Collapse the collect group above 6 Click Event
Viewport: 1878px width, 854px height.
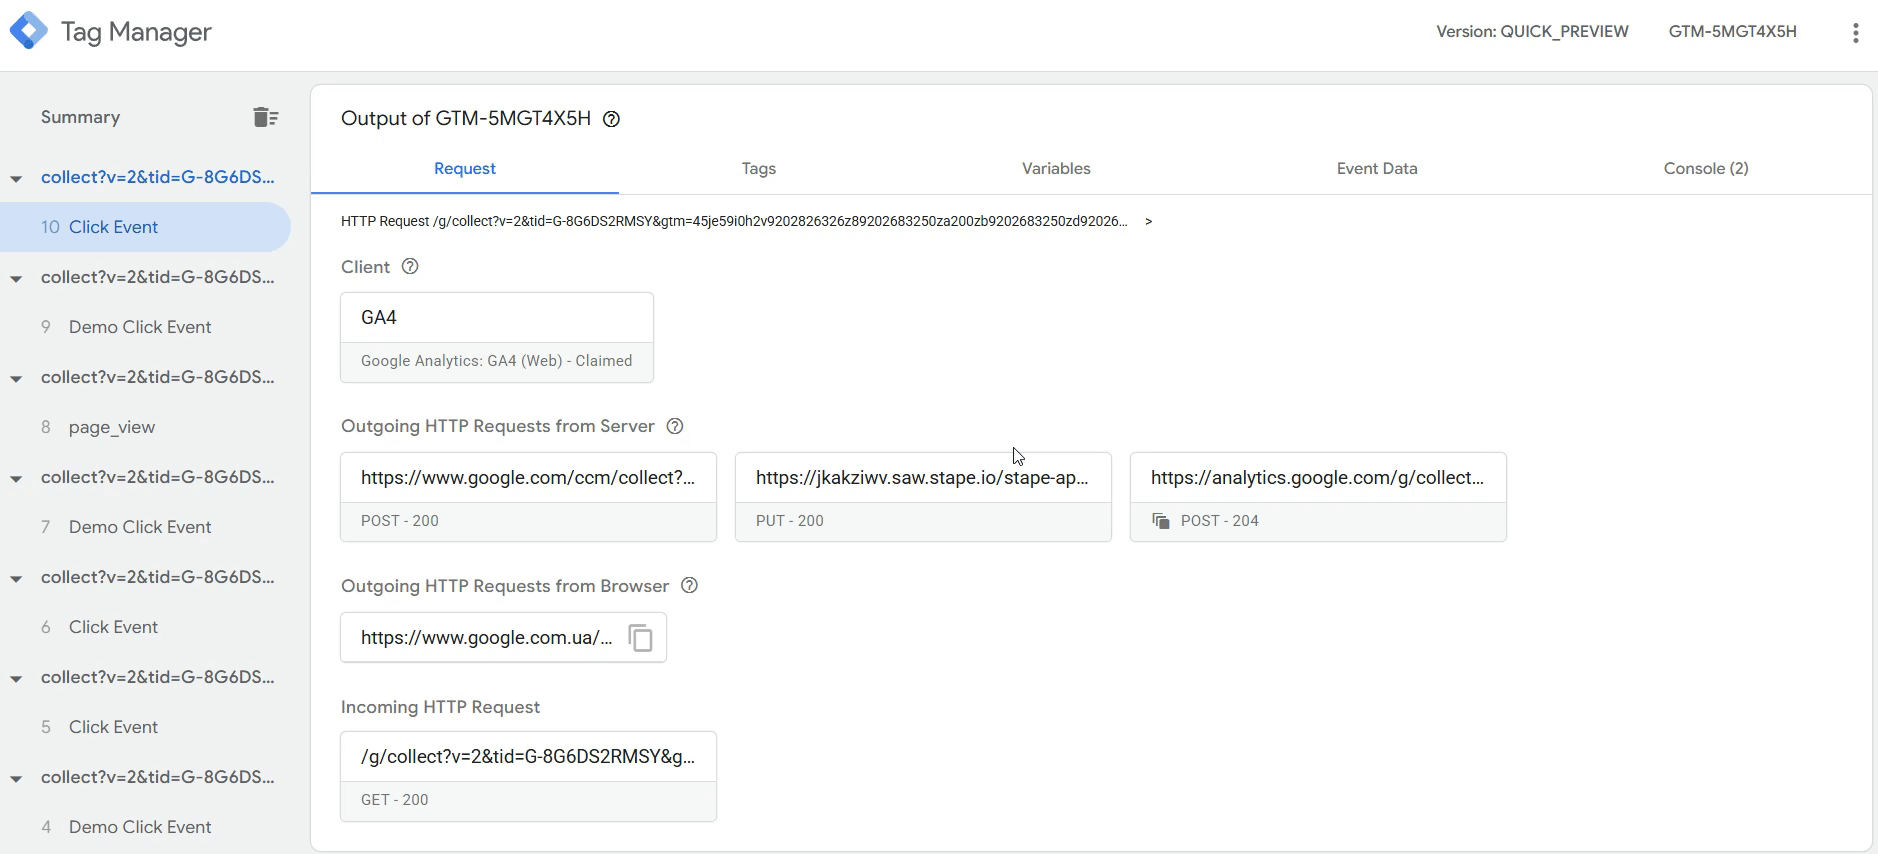[x=16, y=579]
